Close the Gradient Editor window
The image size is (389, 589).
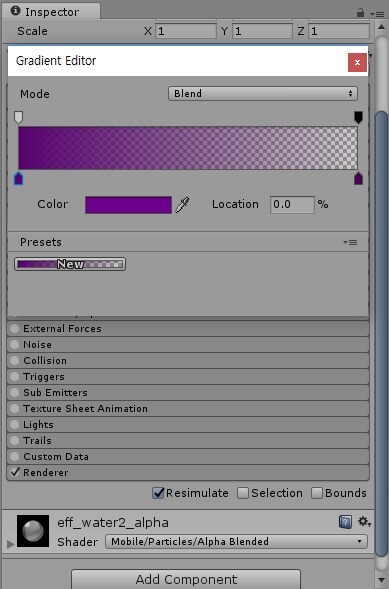pos(357,62)
